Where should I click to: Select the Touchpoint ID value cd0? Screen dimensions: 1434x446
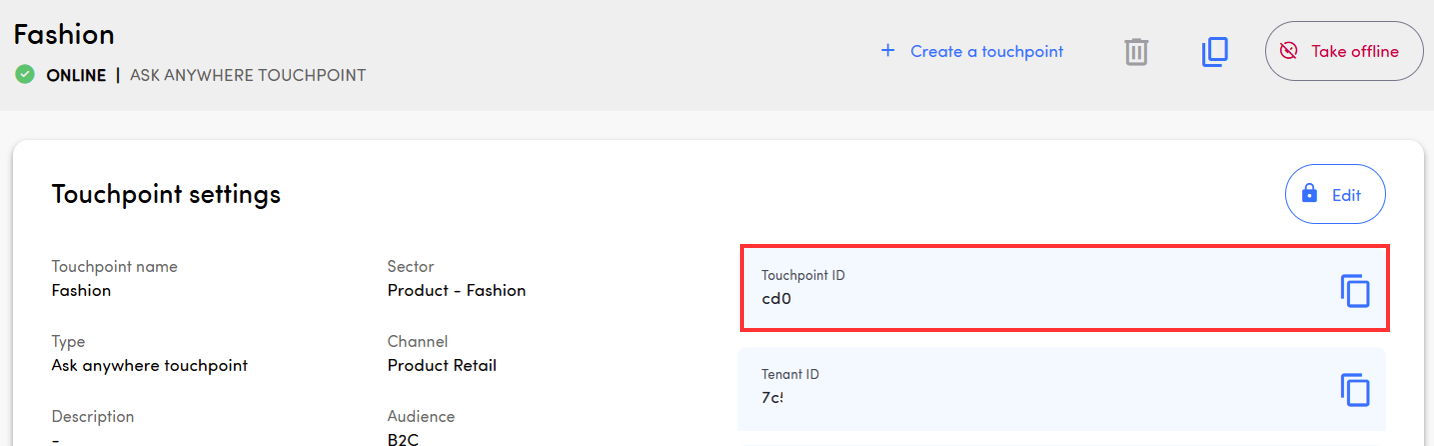(x=777, y=298)
